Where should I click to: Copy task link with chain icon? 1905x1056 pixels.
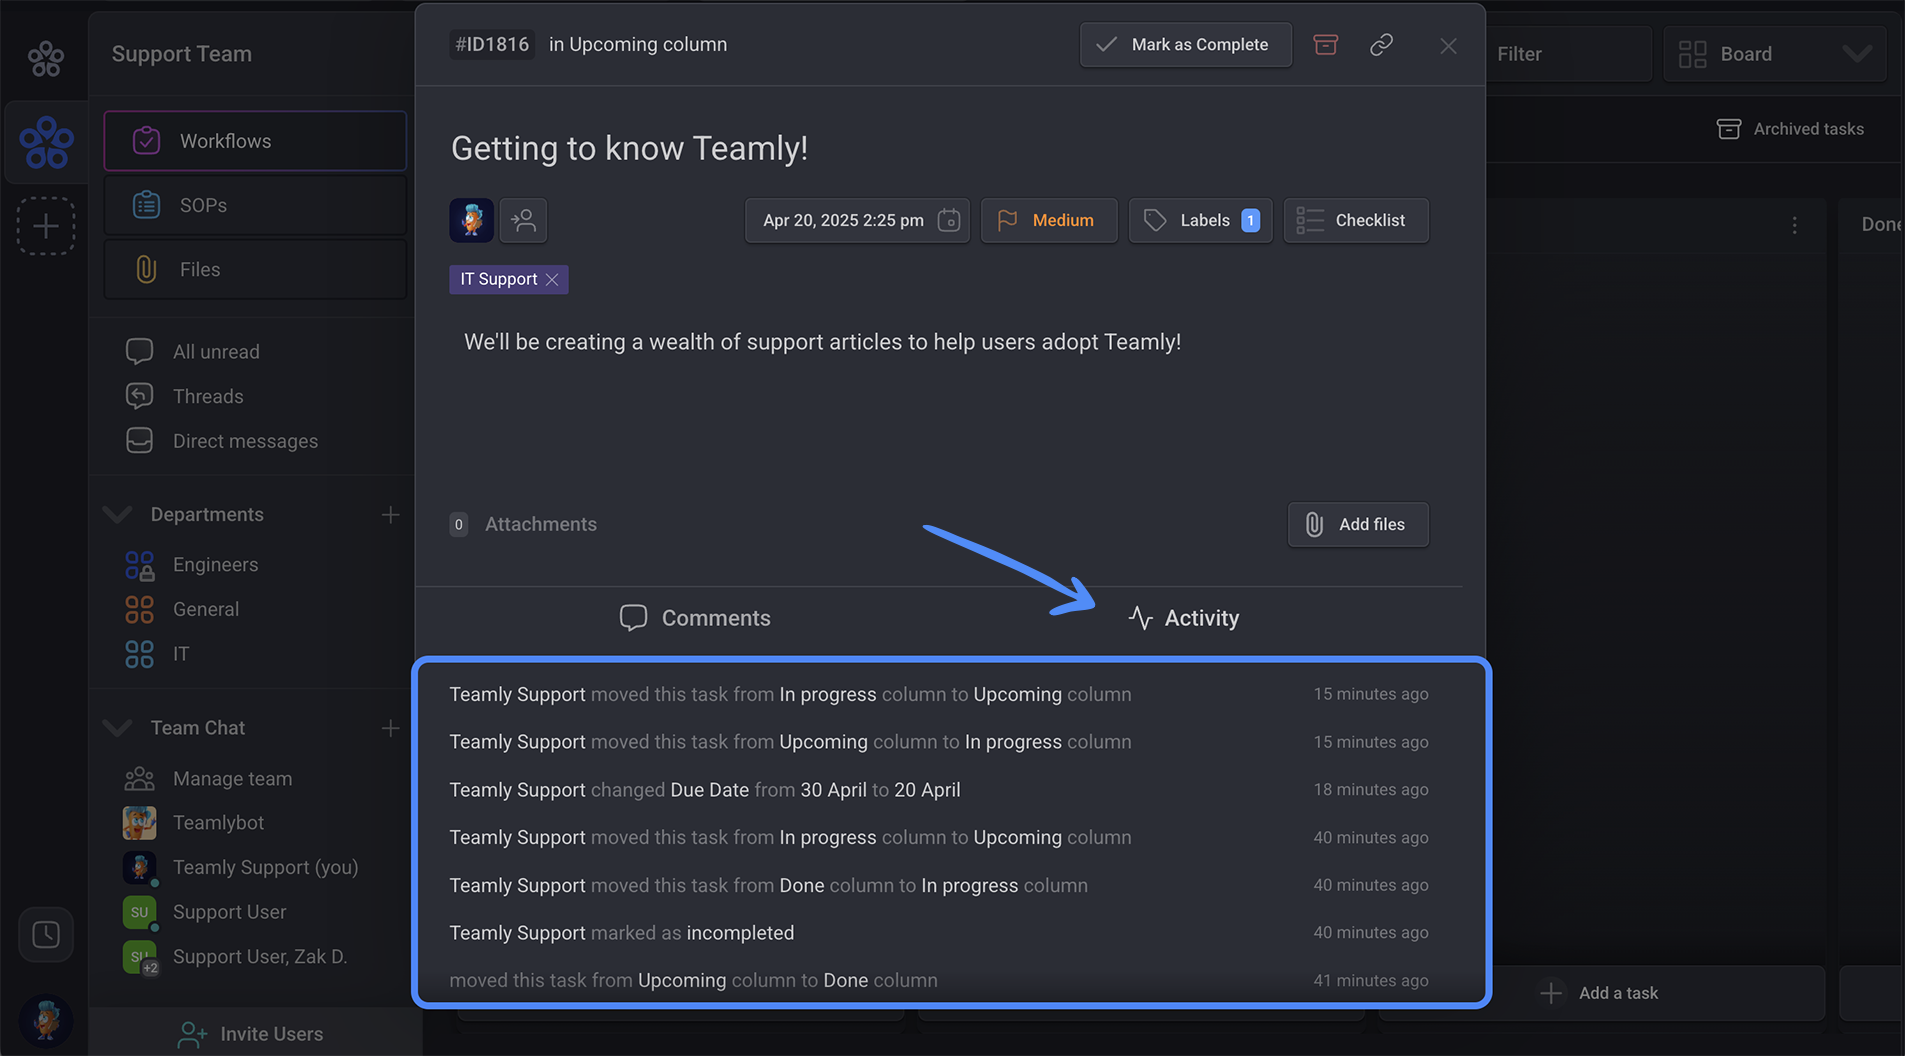[1381, 45]
